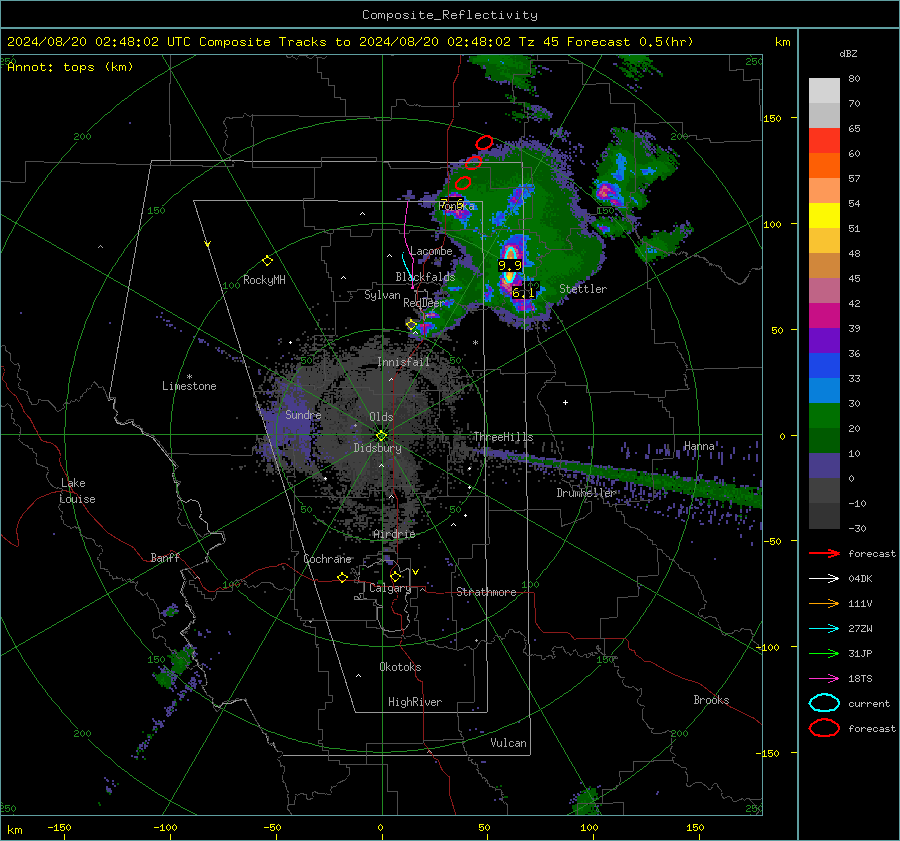Click the Stettler city label
Image resolution: width=900 pixels, height=841 pixels.
(x=583, y=289)
